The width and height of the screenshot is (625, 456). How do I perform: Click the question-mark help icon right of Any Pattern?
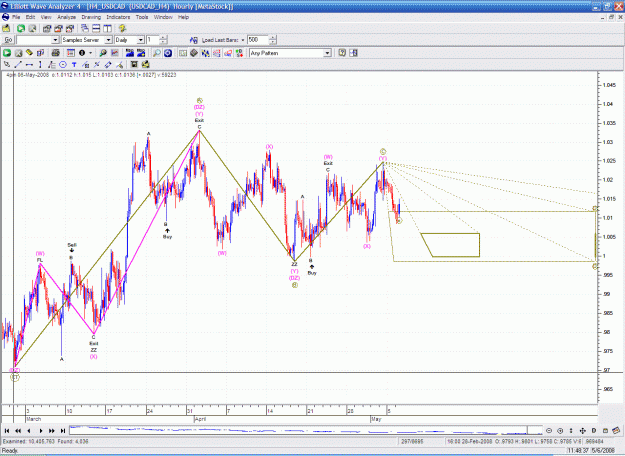point(342,53)
